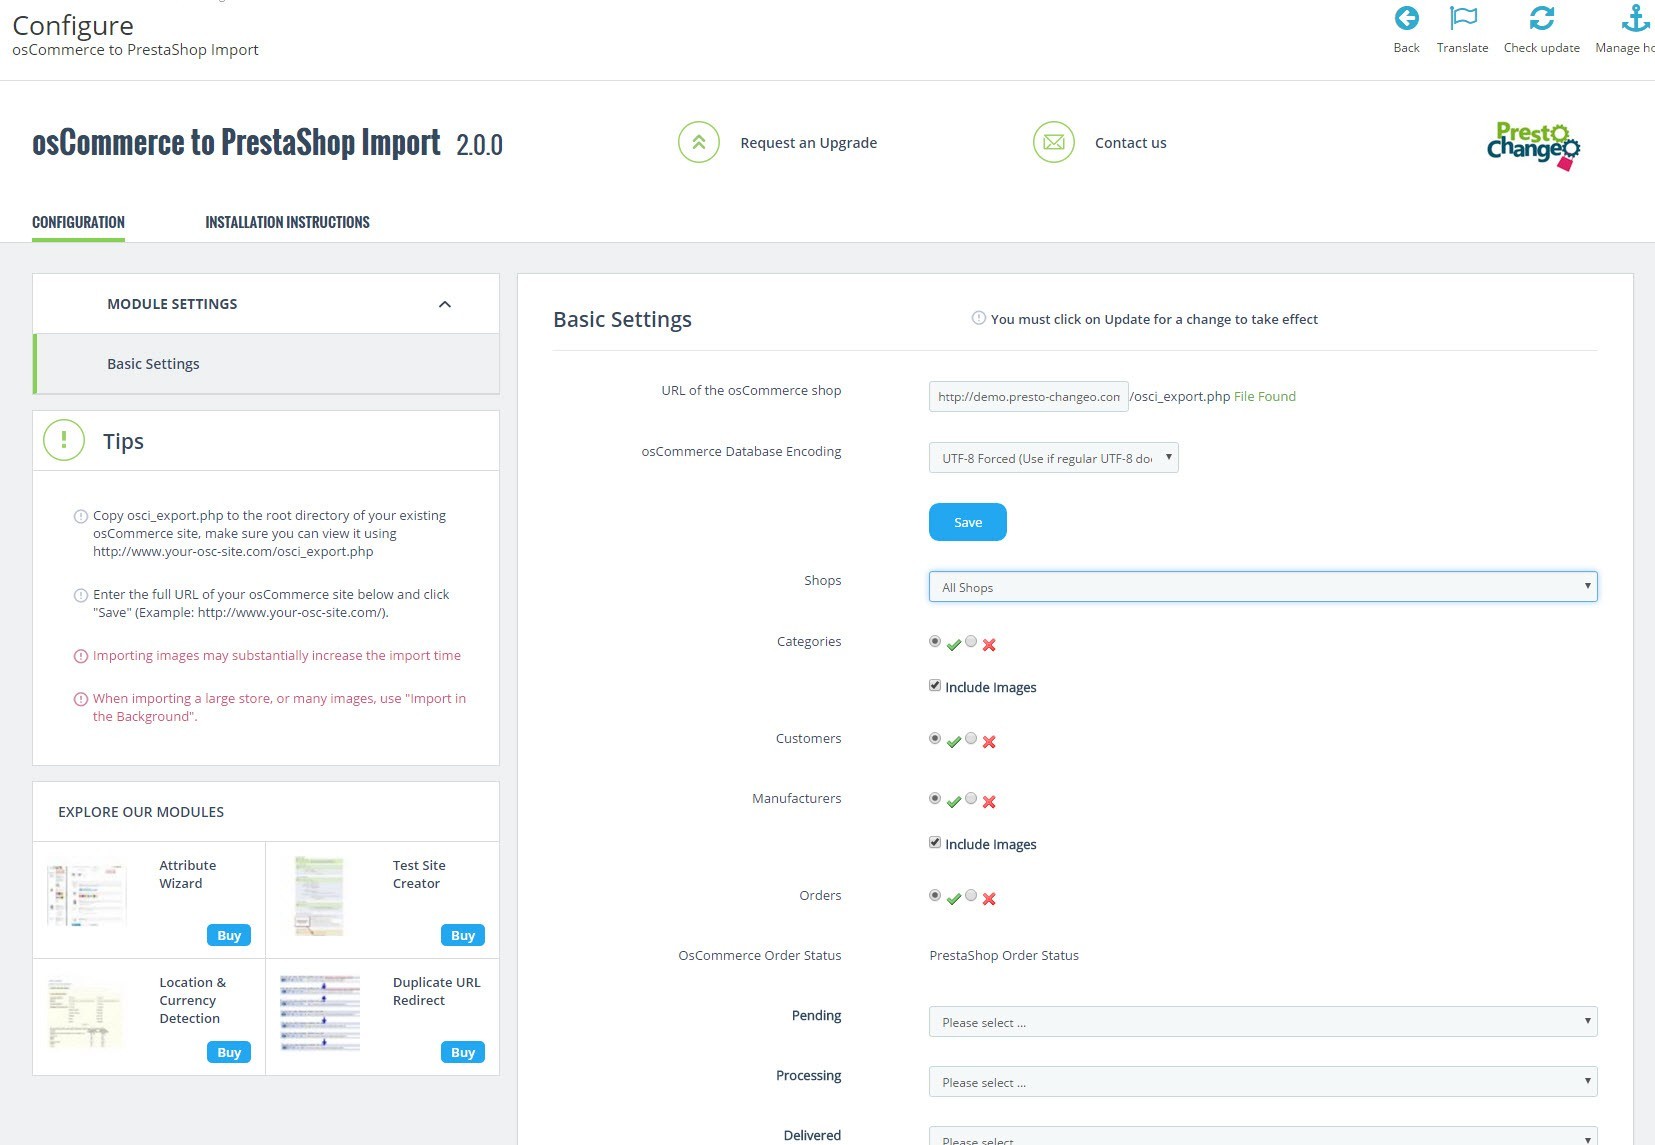Toggle Include Images checkbox under Manufacturers
1655x1145 pixels.
coord(935,842)
